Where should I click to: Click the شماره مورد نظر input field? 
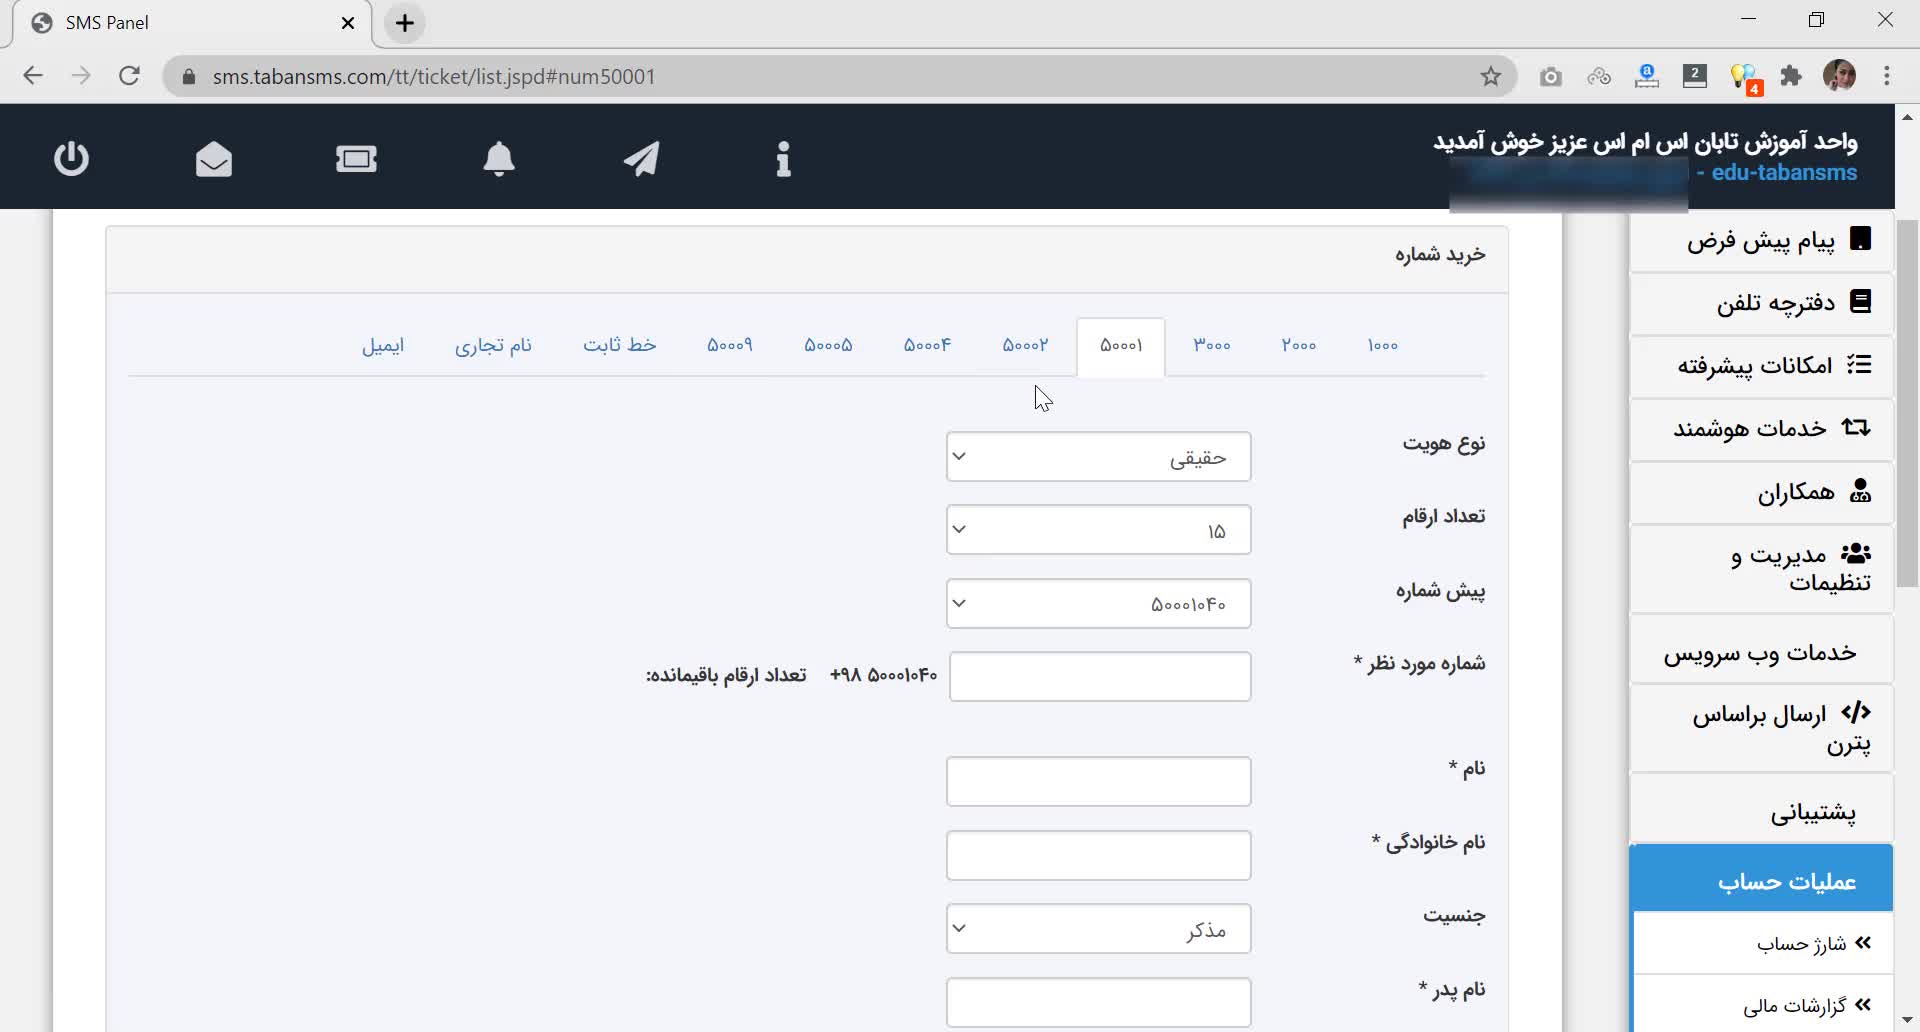click(1099, 677)
